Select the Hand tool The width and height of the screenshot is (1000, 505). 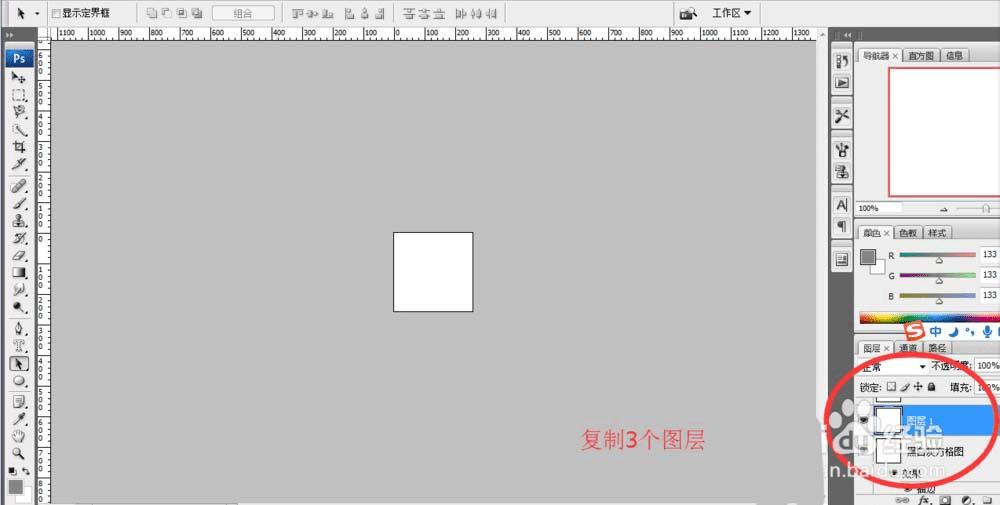pyautogui.click(x=19, y=437)
